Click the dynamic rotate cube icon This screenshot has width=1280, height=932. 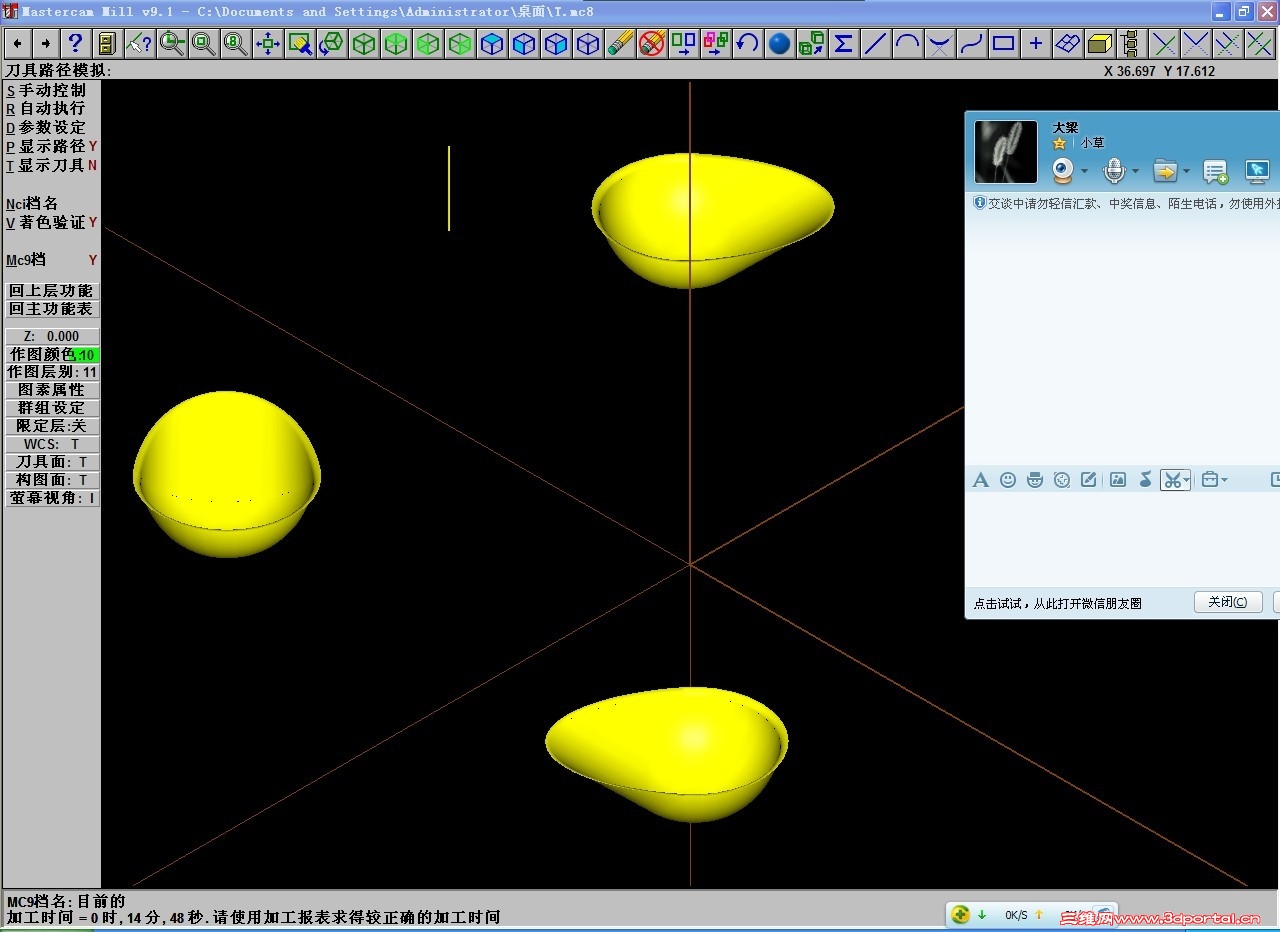point(332,43)
